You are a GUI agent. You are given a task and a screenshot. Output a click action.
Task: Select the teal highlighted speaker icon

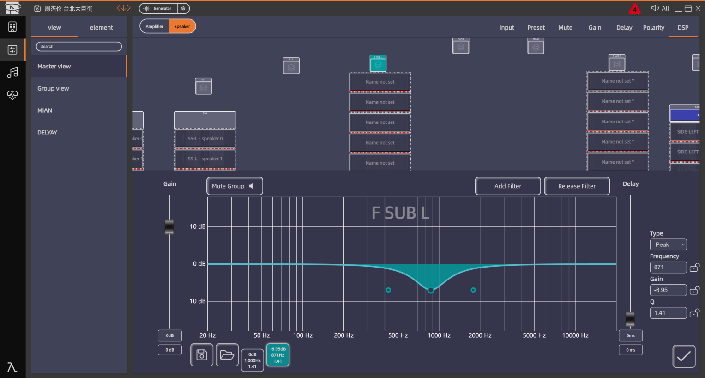(378, 63)
